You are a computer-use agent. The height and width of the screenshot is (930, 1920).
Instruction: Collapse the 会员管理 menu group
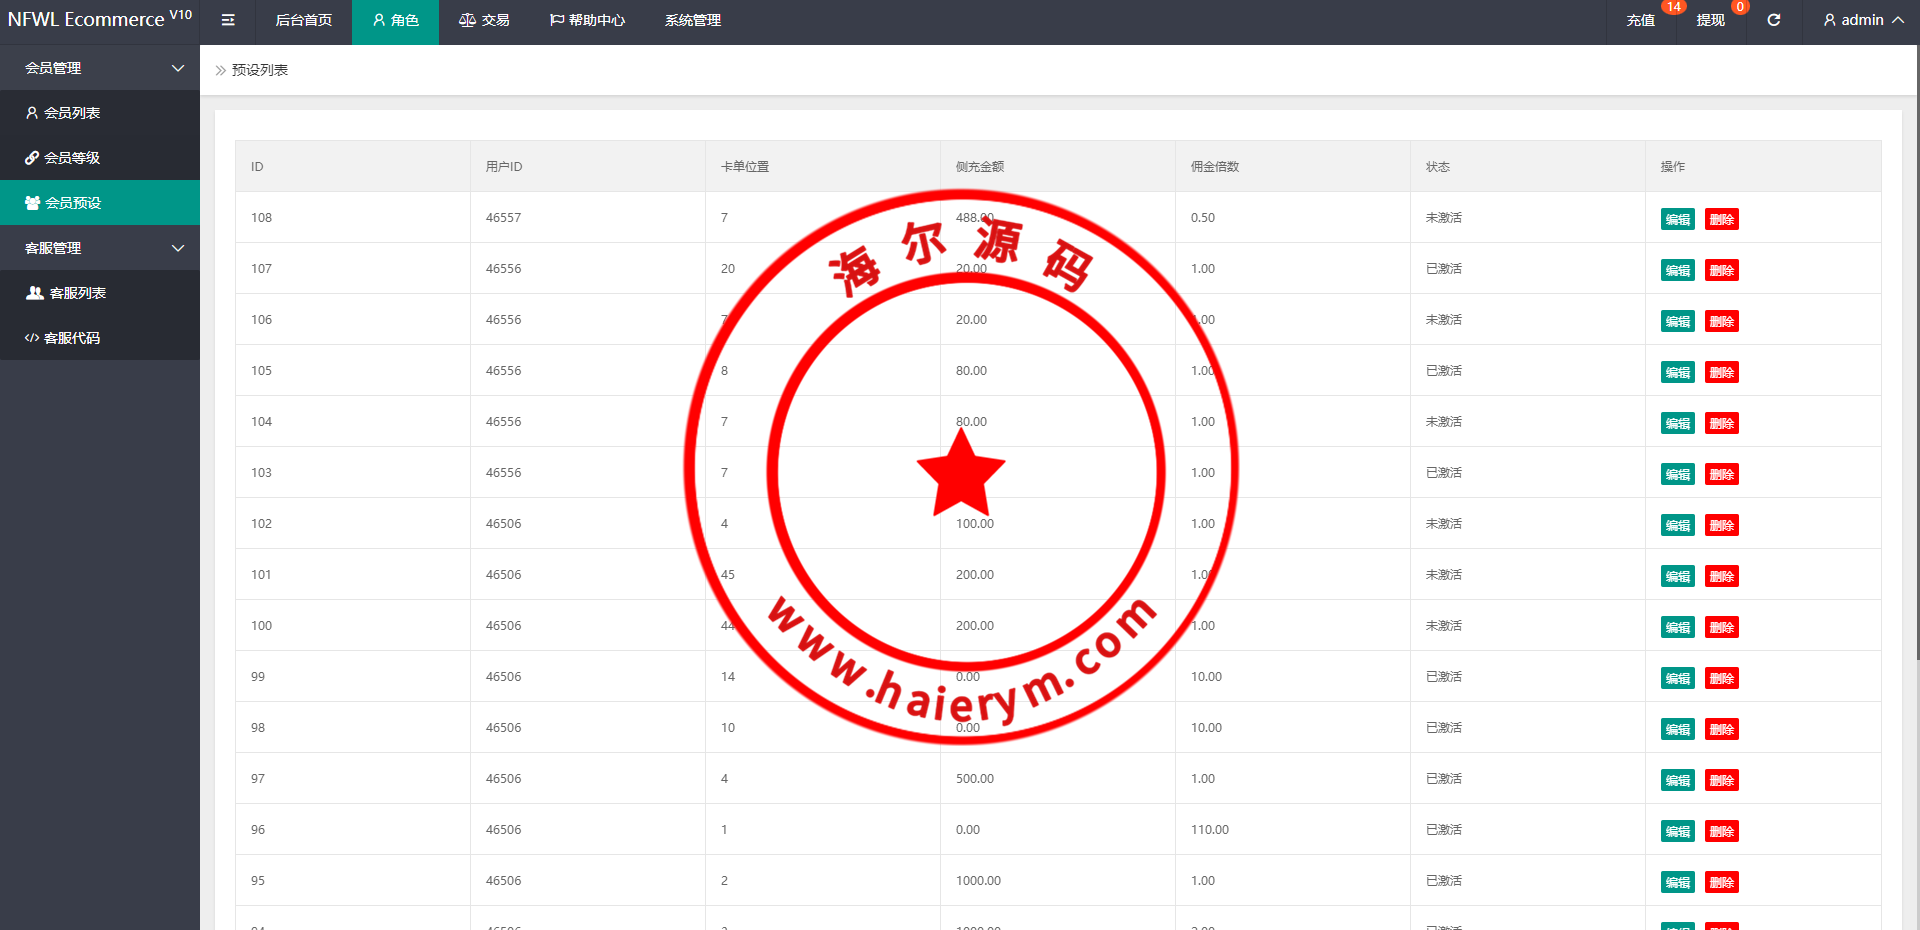[x=100, y=68]
